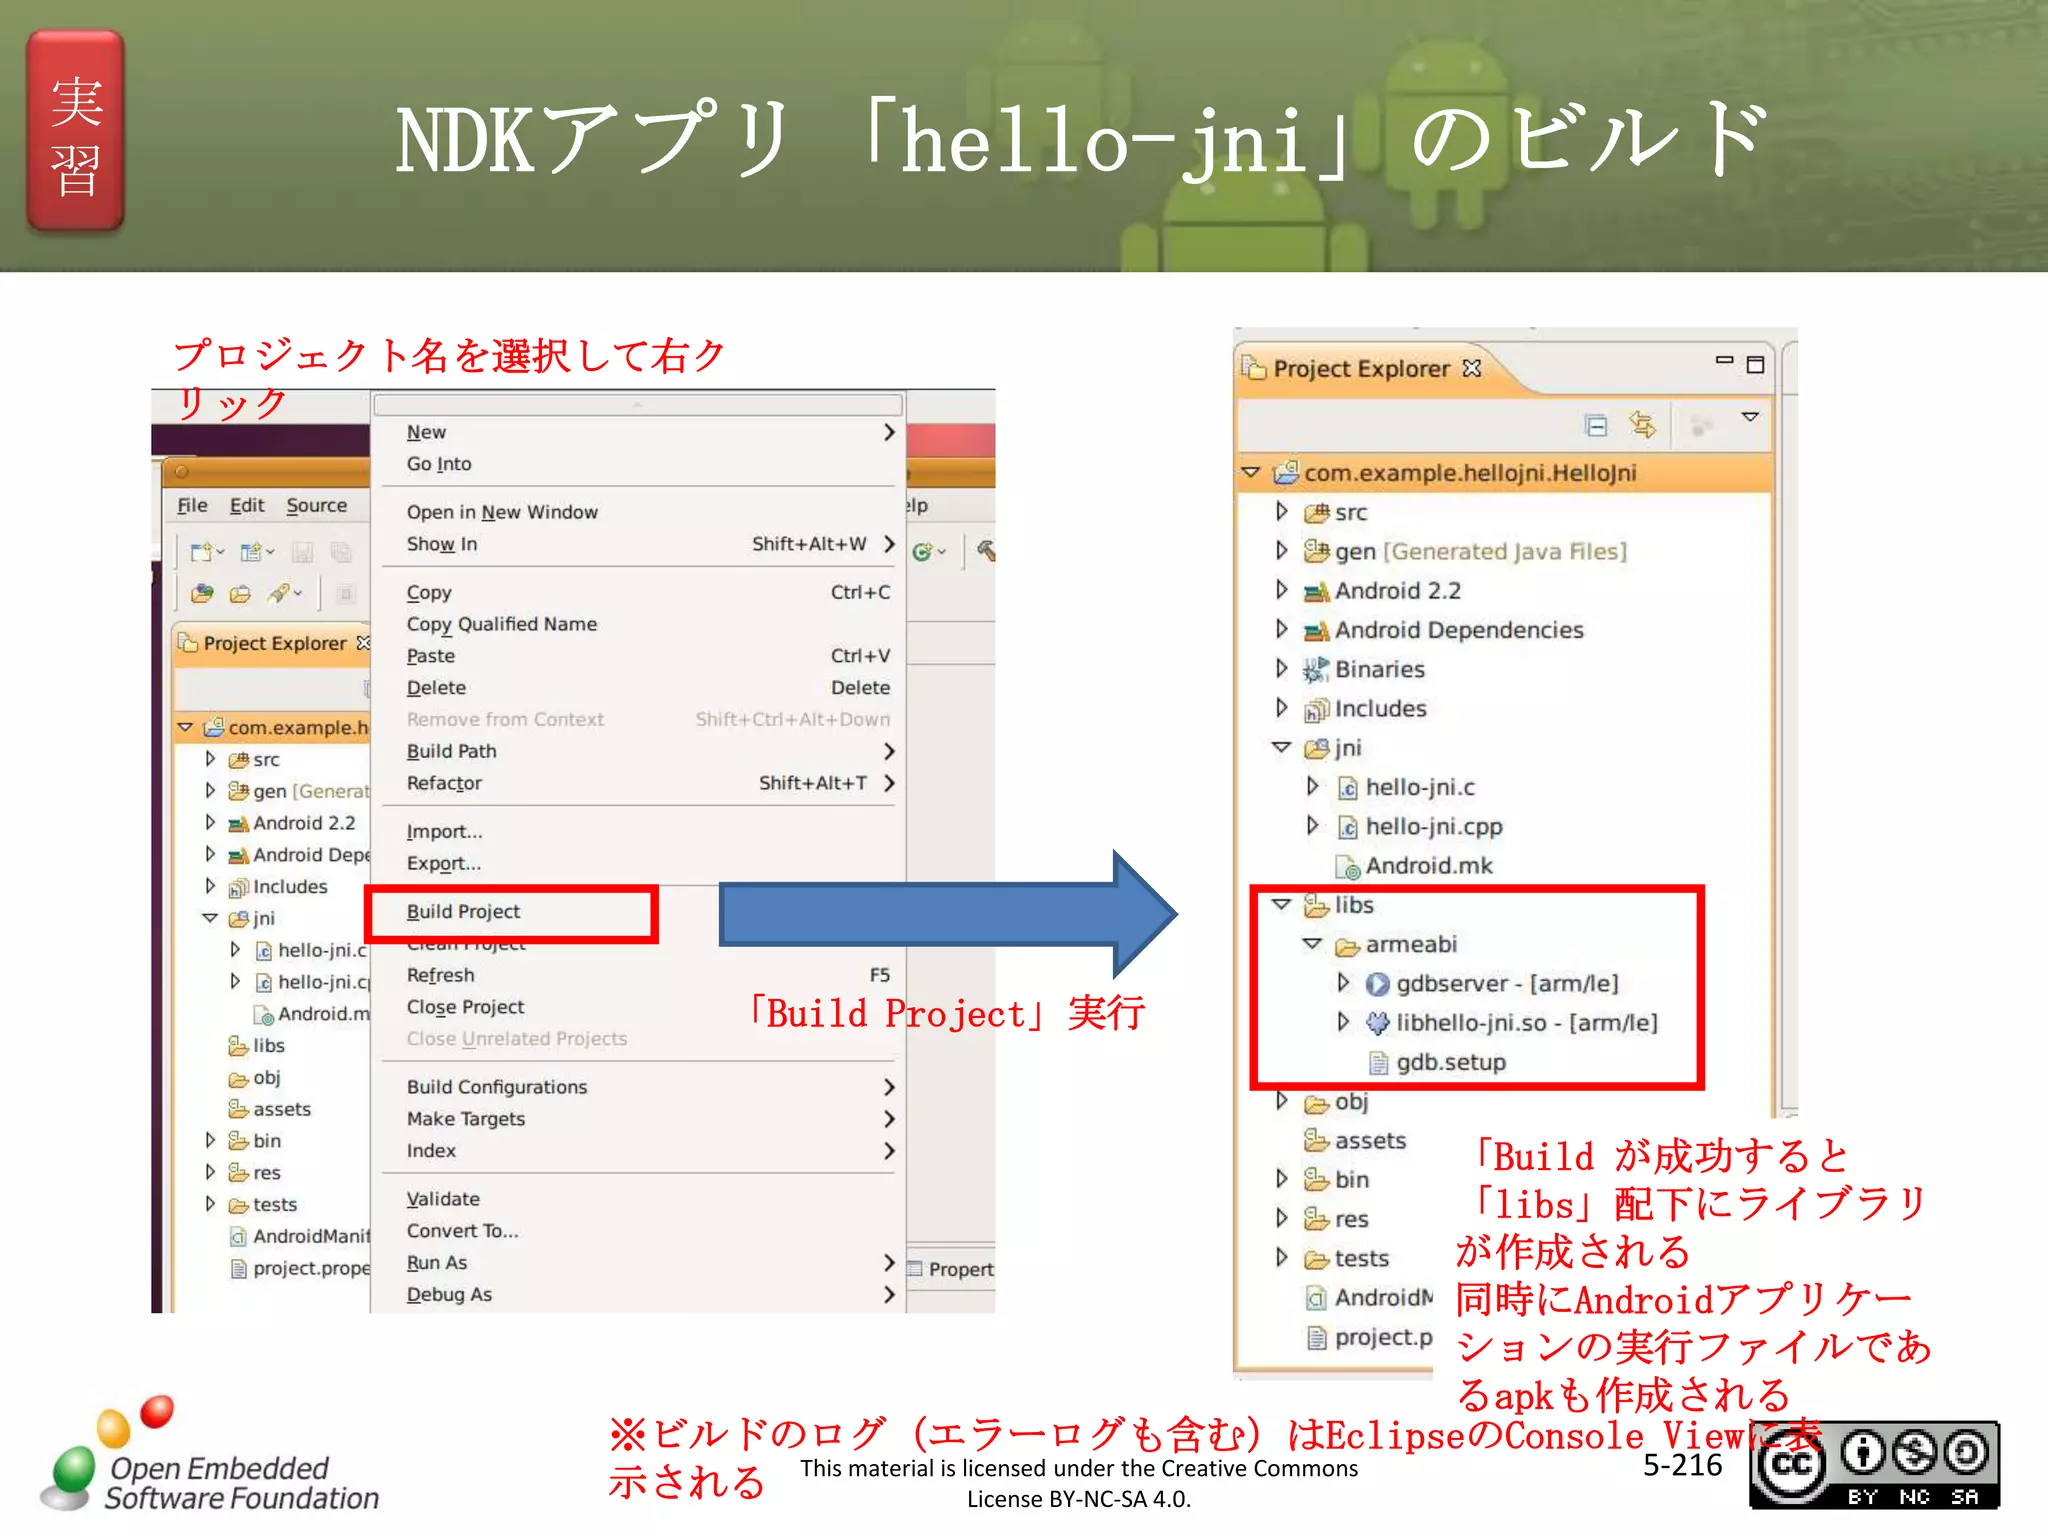
Task: Open the Index submenu
Action: click(x=639, y=1151)
